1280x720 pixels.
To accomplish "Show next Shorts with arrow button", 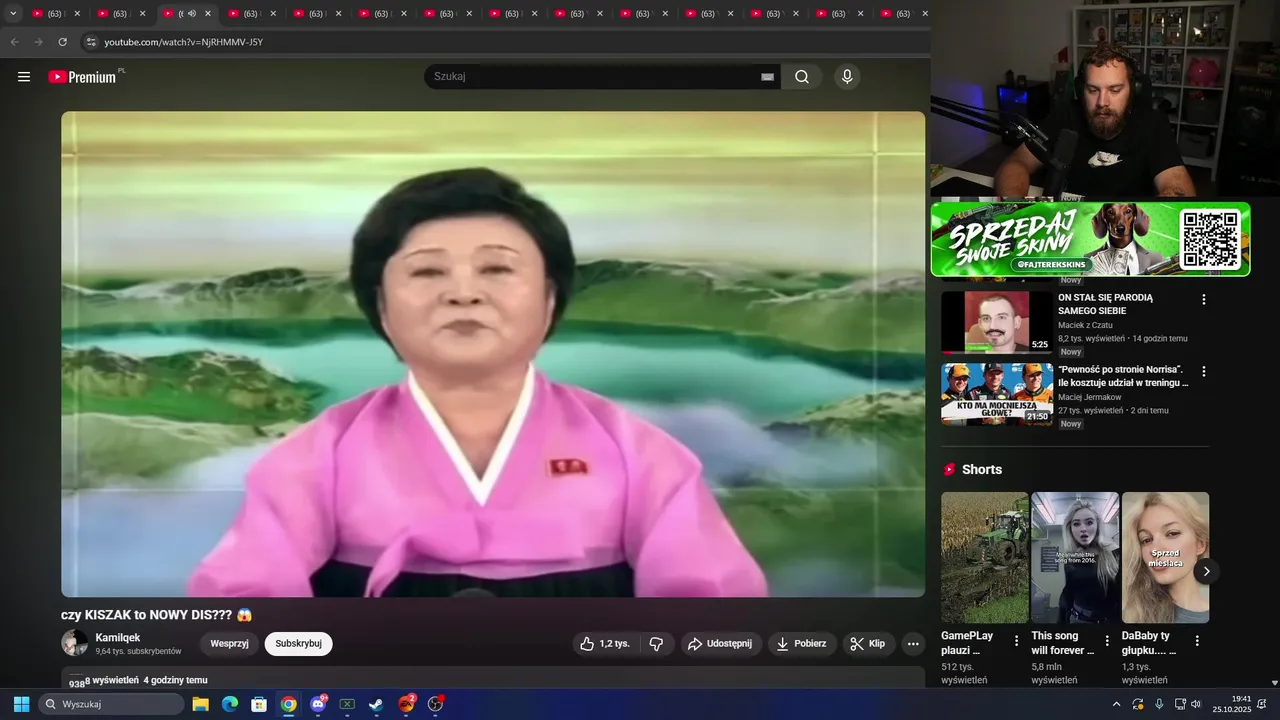I will (x=1206, y=572).
